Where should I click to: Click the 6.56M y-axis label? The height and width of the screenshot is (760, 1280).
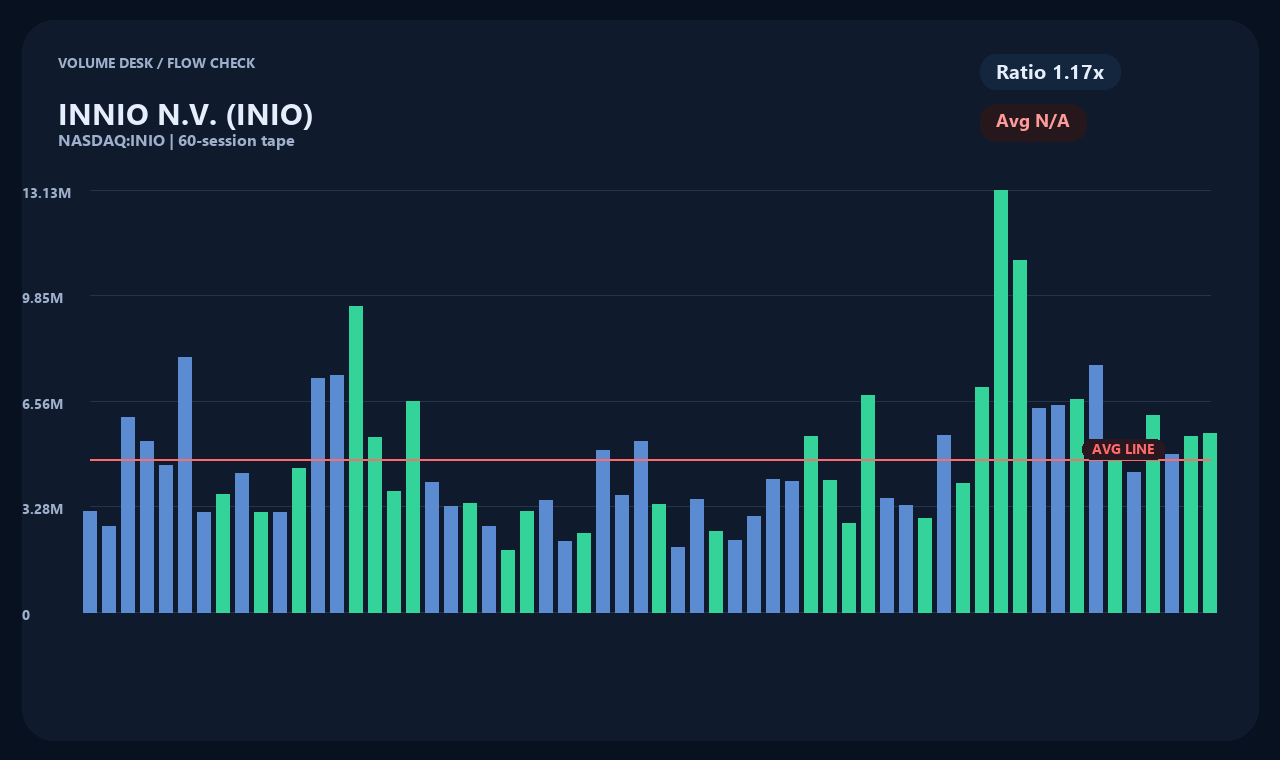(x=43, y=403)
